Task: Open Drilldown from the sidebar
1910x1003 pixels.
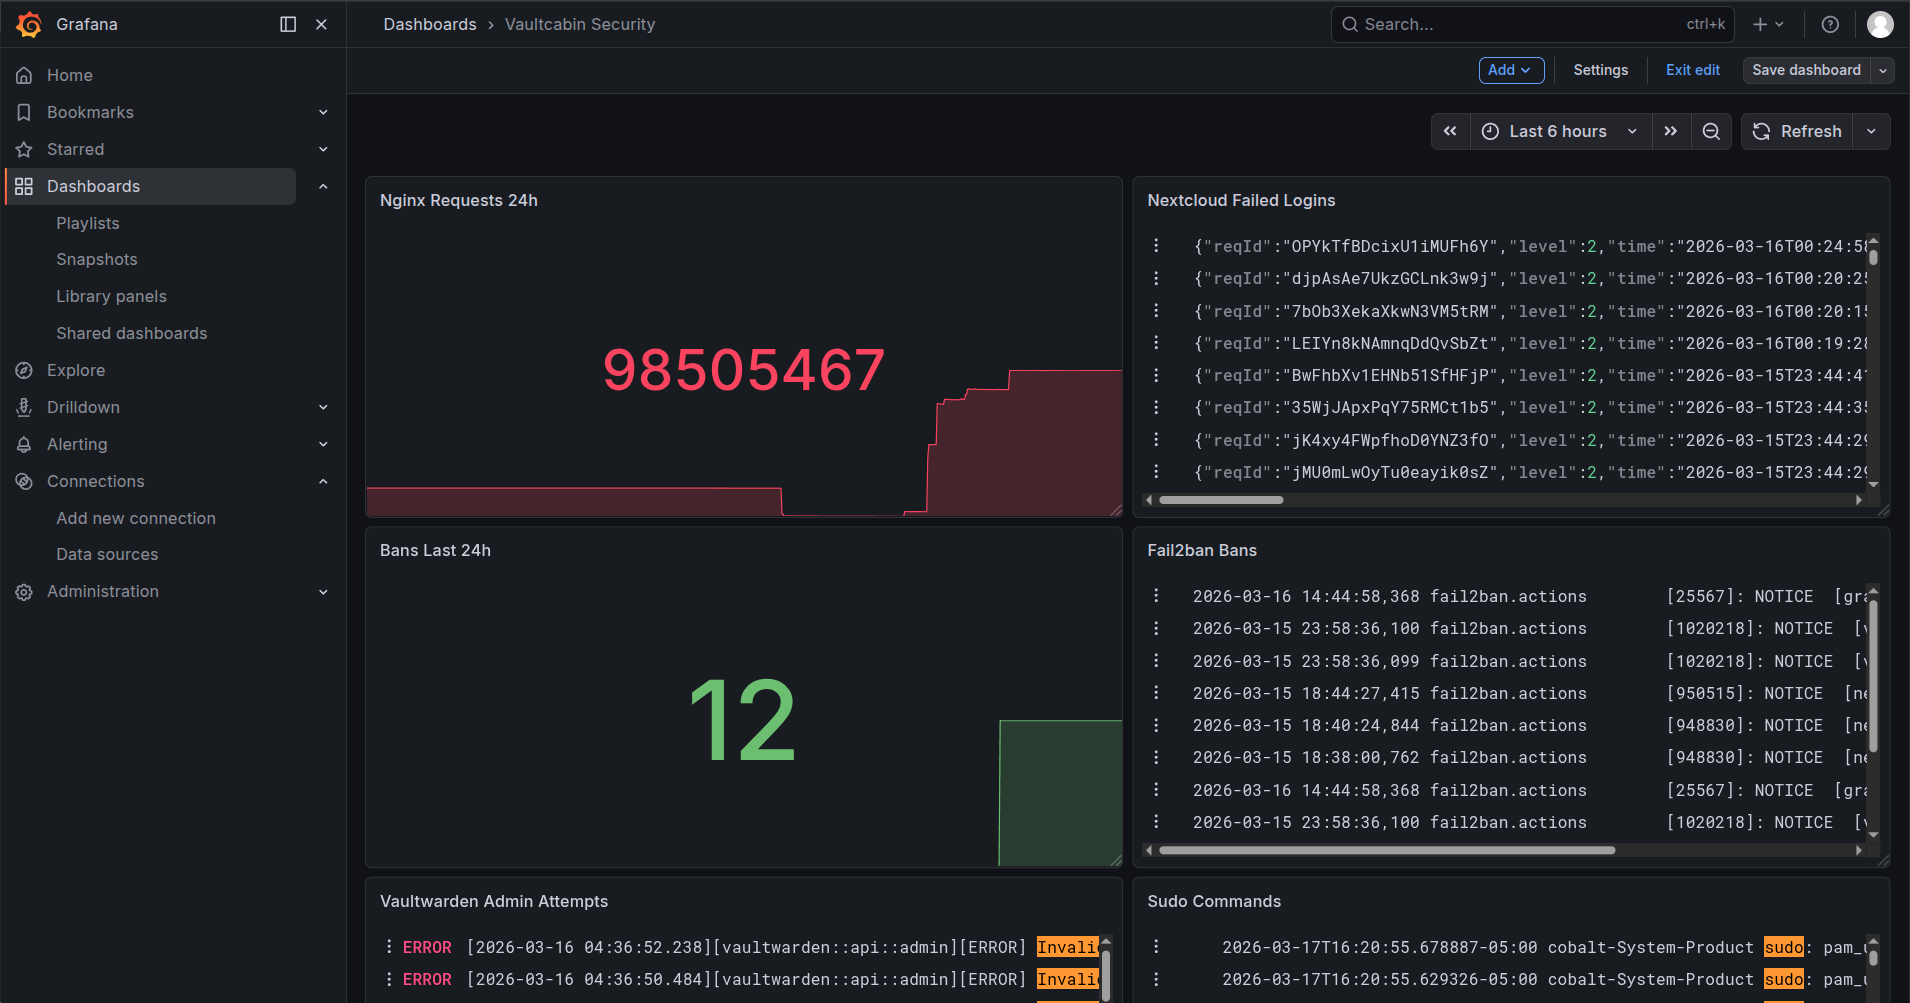Action: (83, 407)
